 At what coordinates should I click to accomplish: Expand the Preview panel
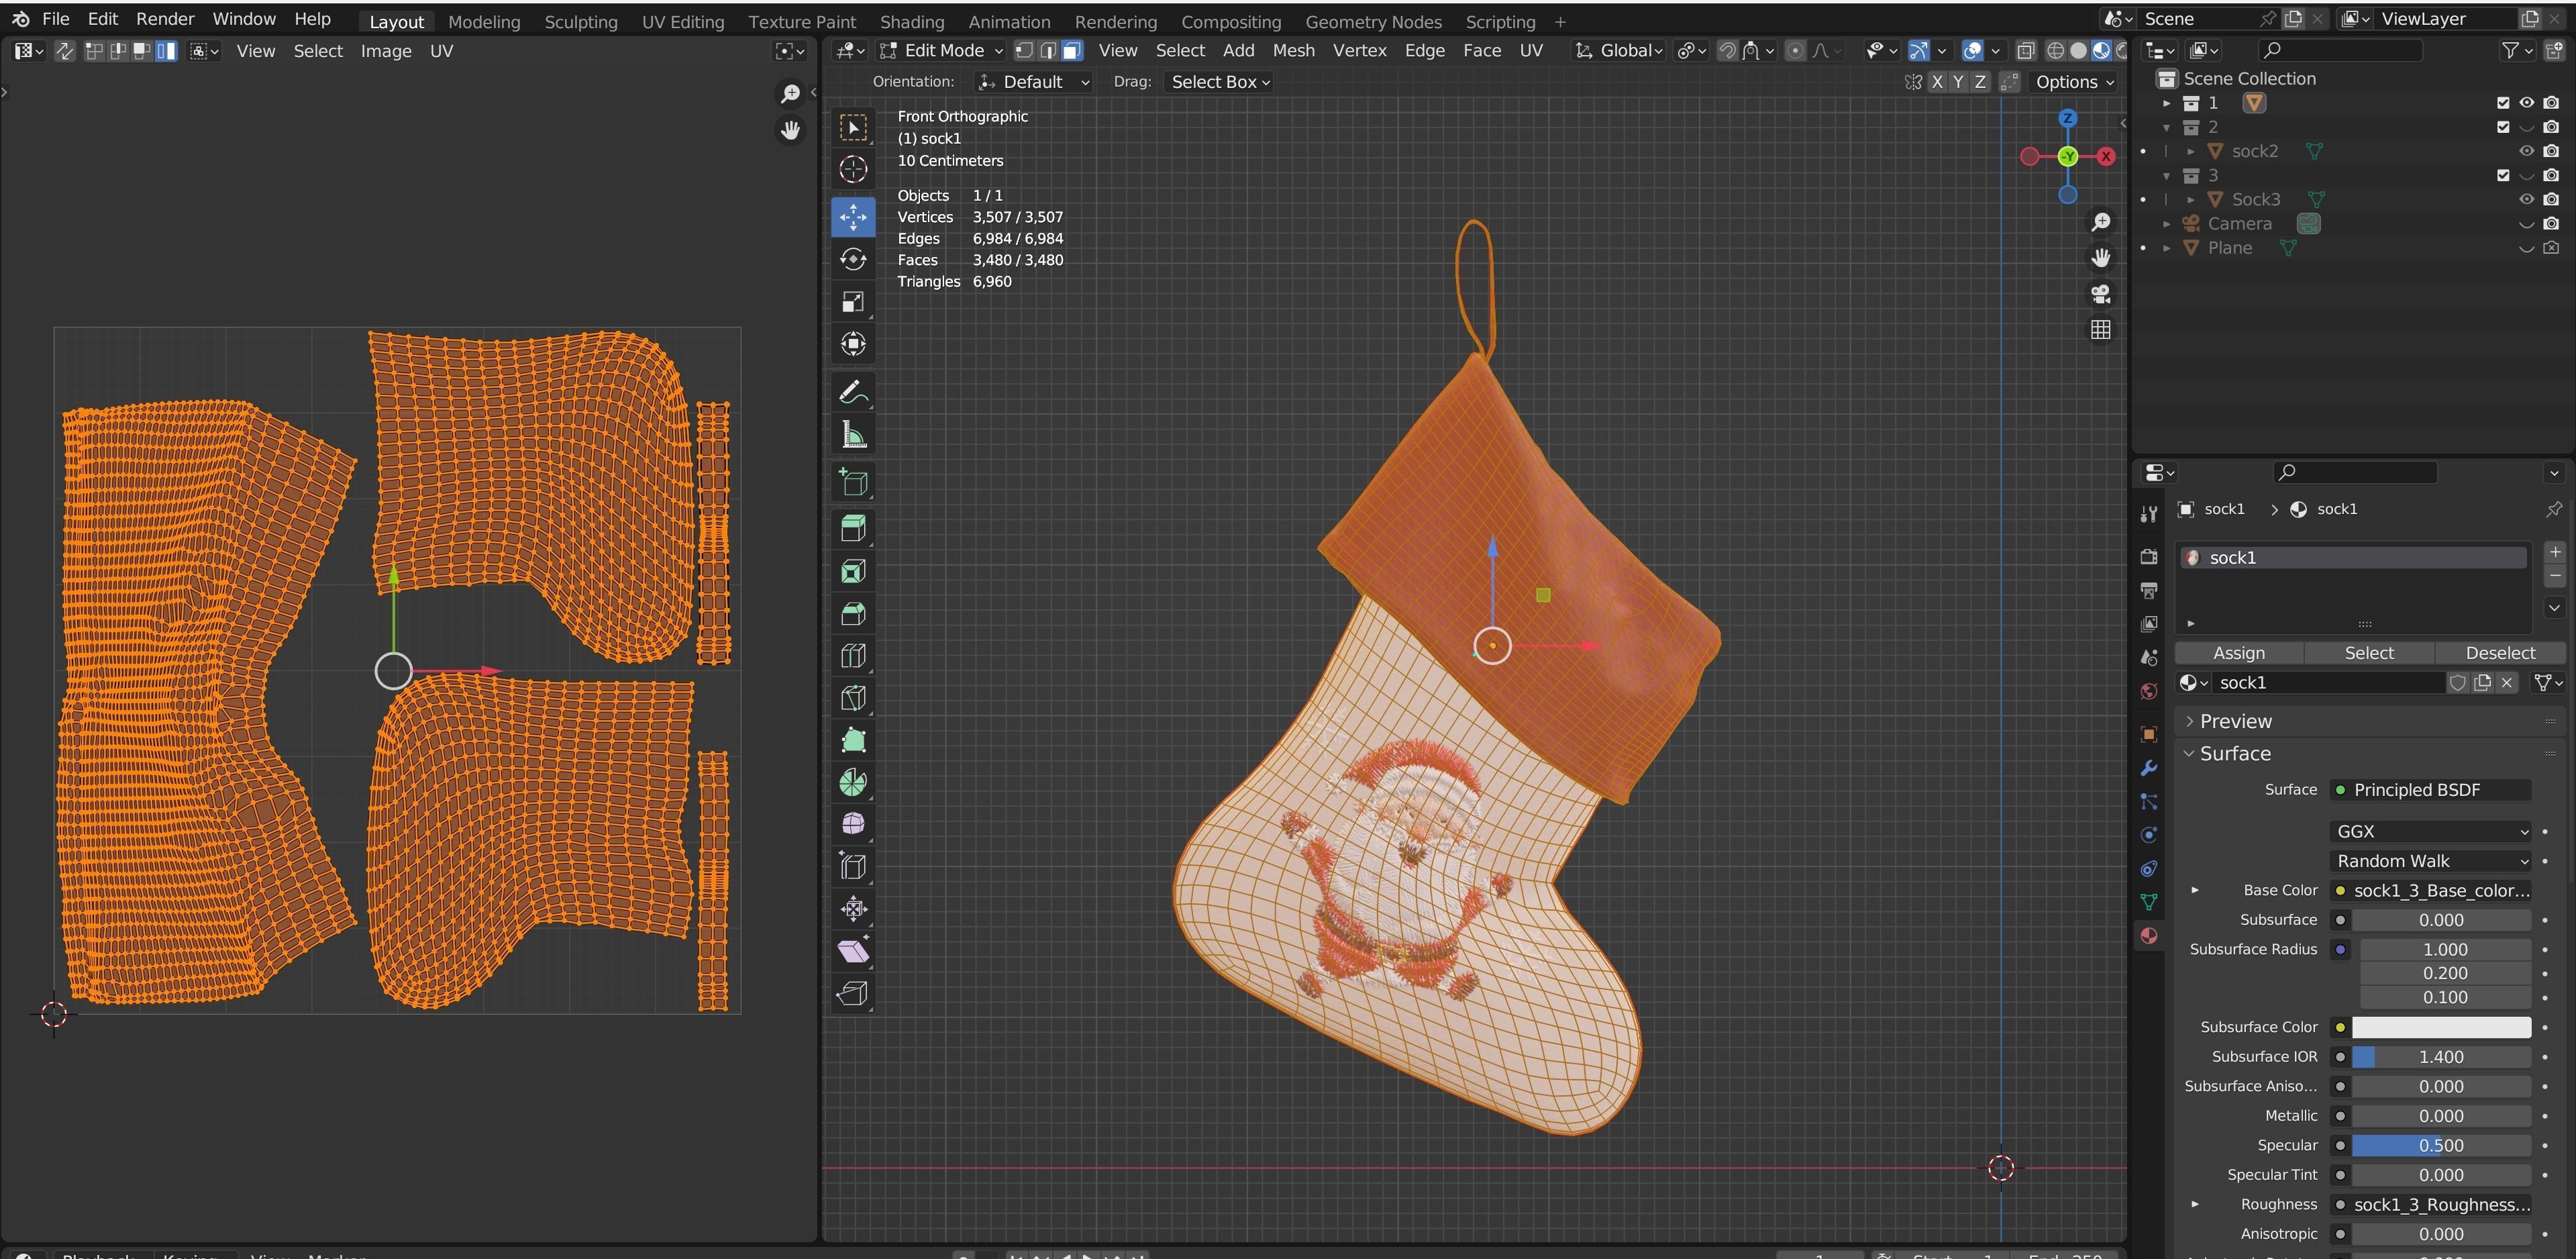coord(2235,721)
